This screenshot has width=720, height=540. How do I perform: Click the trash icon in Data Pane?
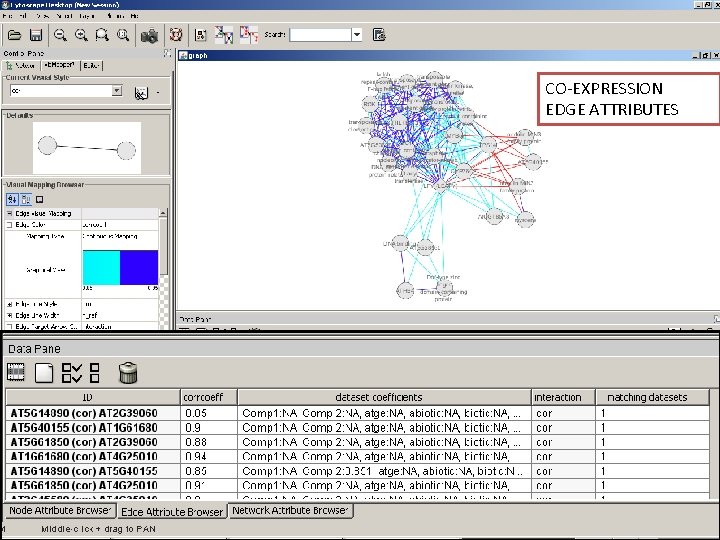tap(128, 373)
